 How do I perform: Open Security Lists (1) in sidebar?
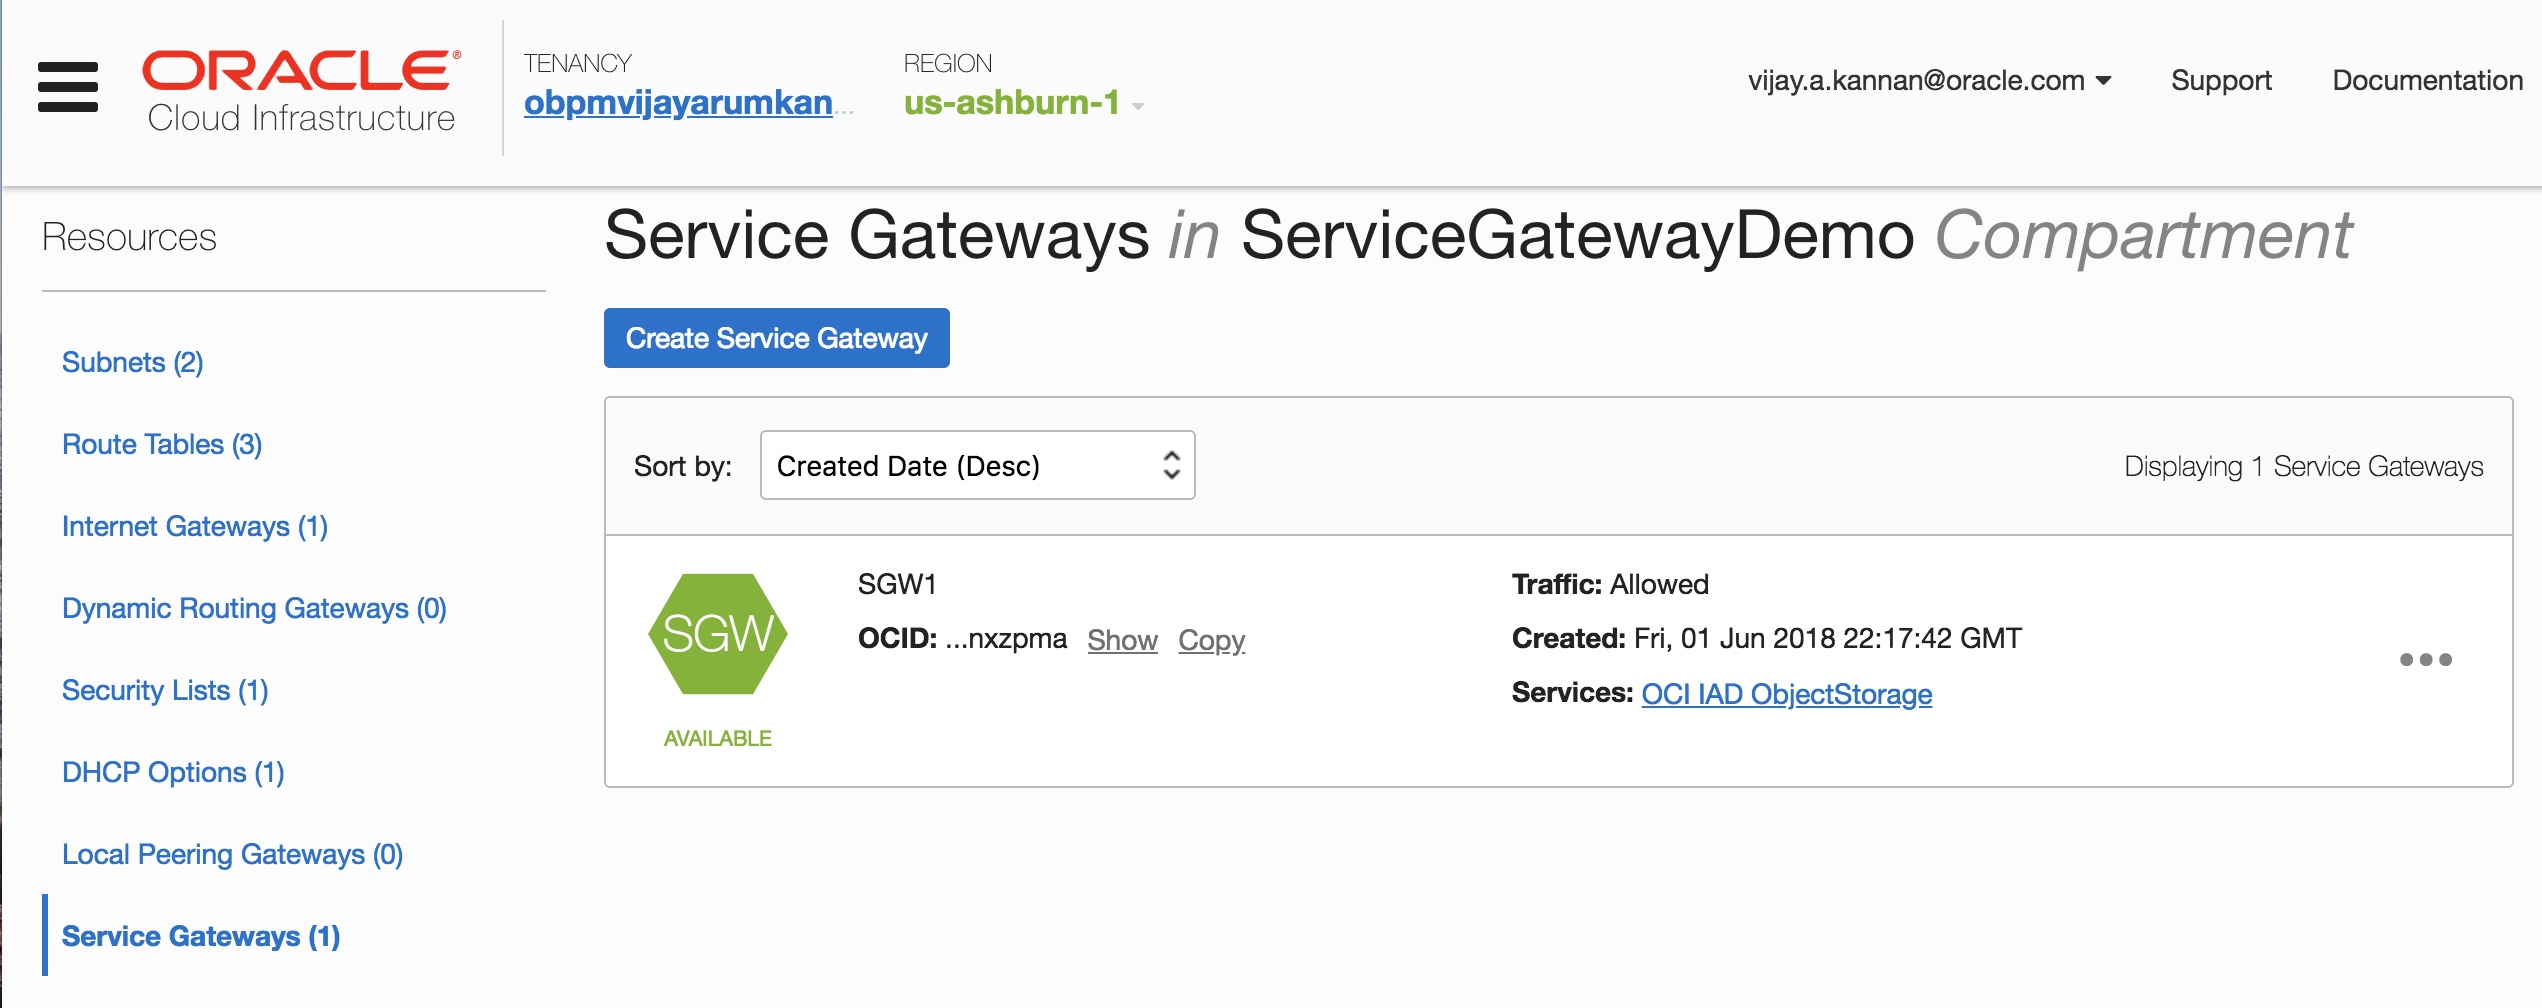pyautogui.click(x=165, y=690)
